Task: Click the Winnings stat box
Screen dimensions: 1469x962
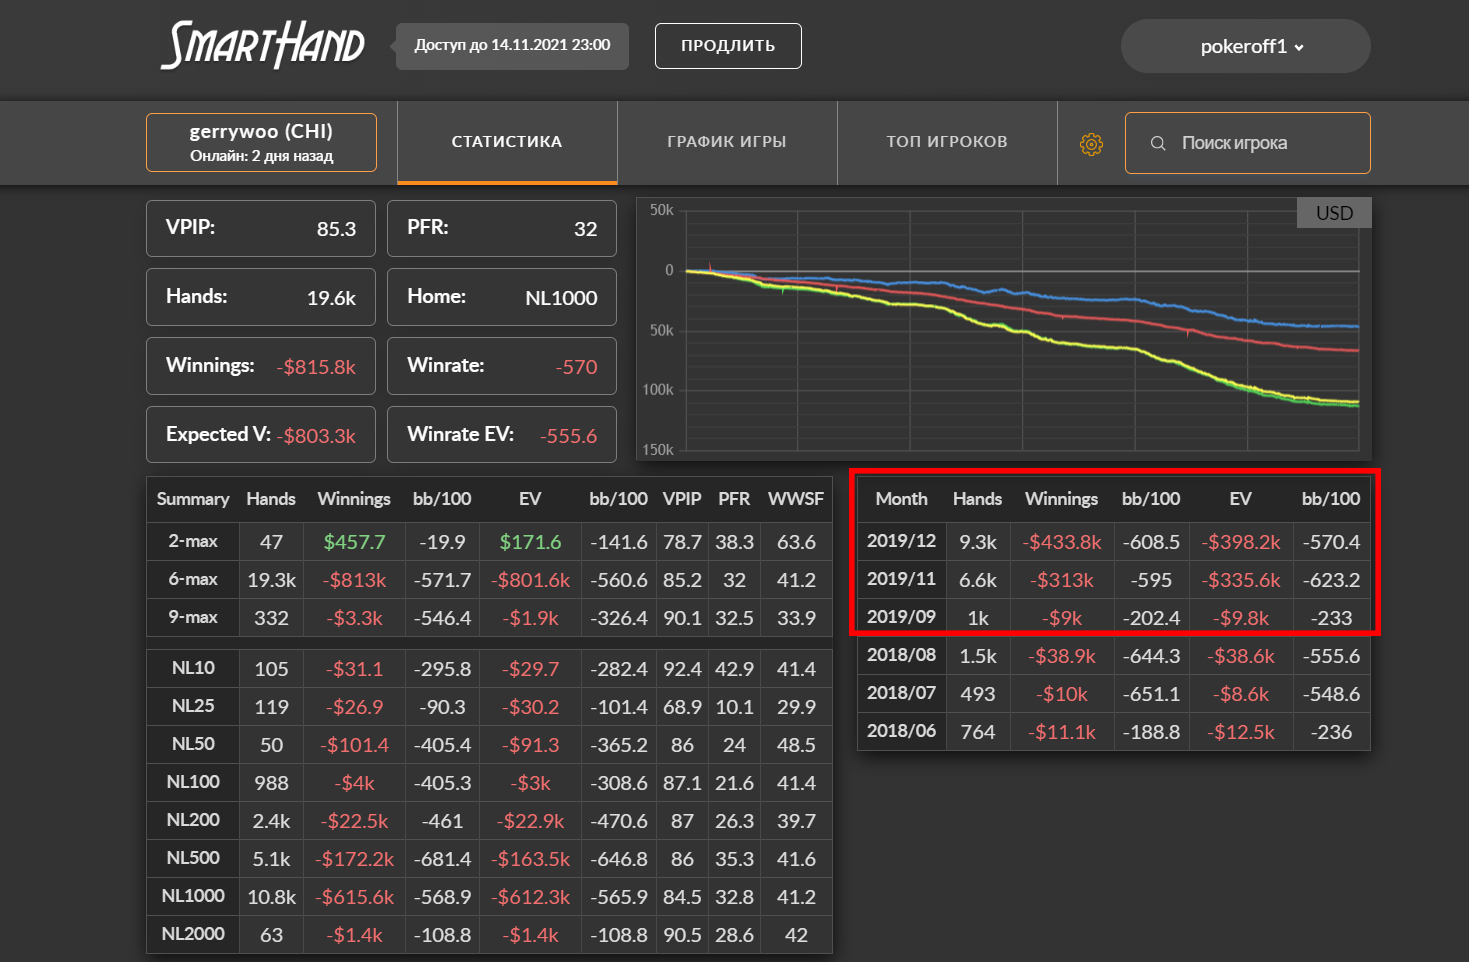Action: point(261,366)
